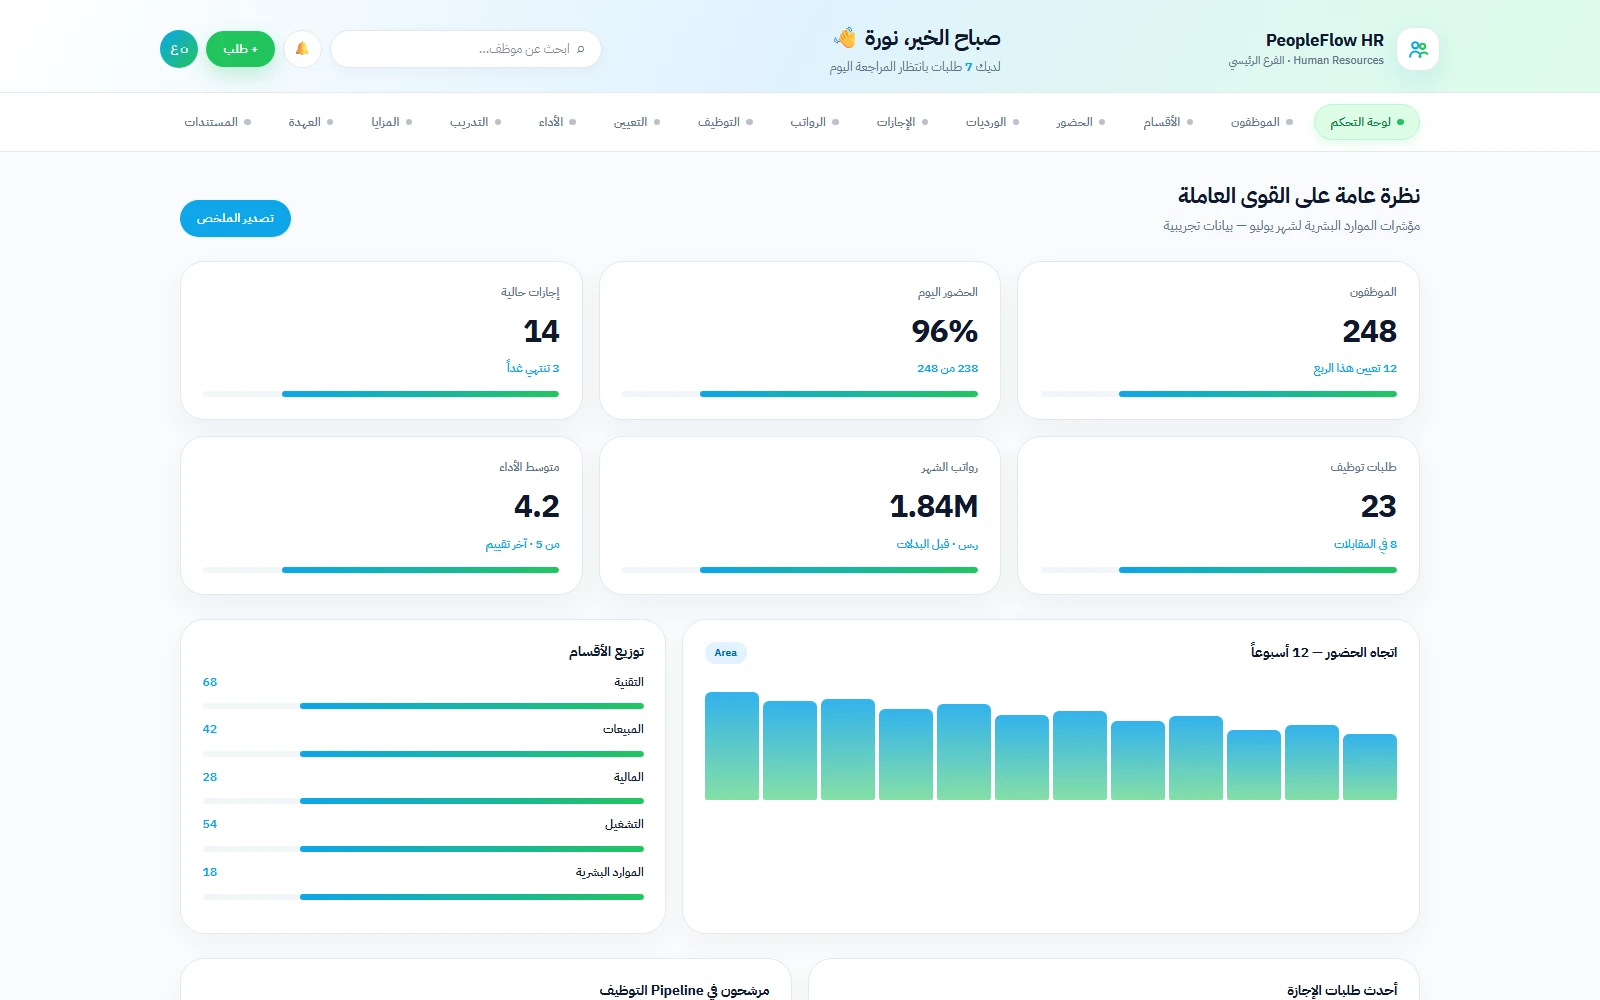Click the green new request button
Viewport: 1600px width, 1000px height.
(x=240, y=49)
